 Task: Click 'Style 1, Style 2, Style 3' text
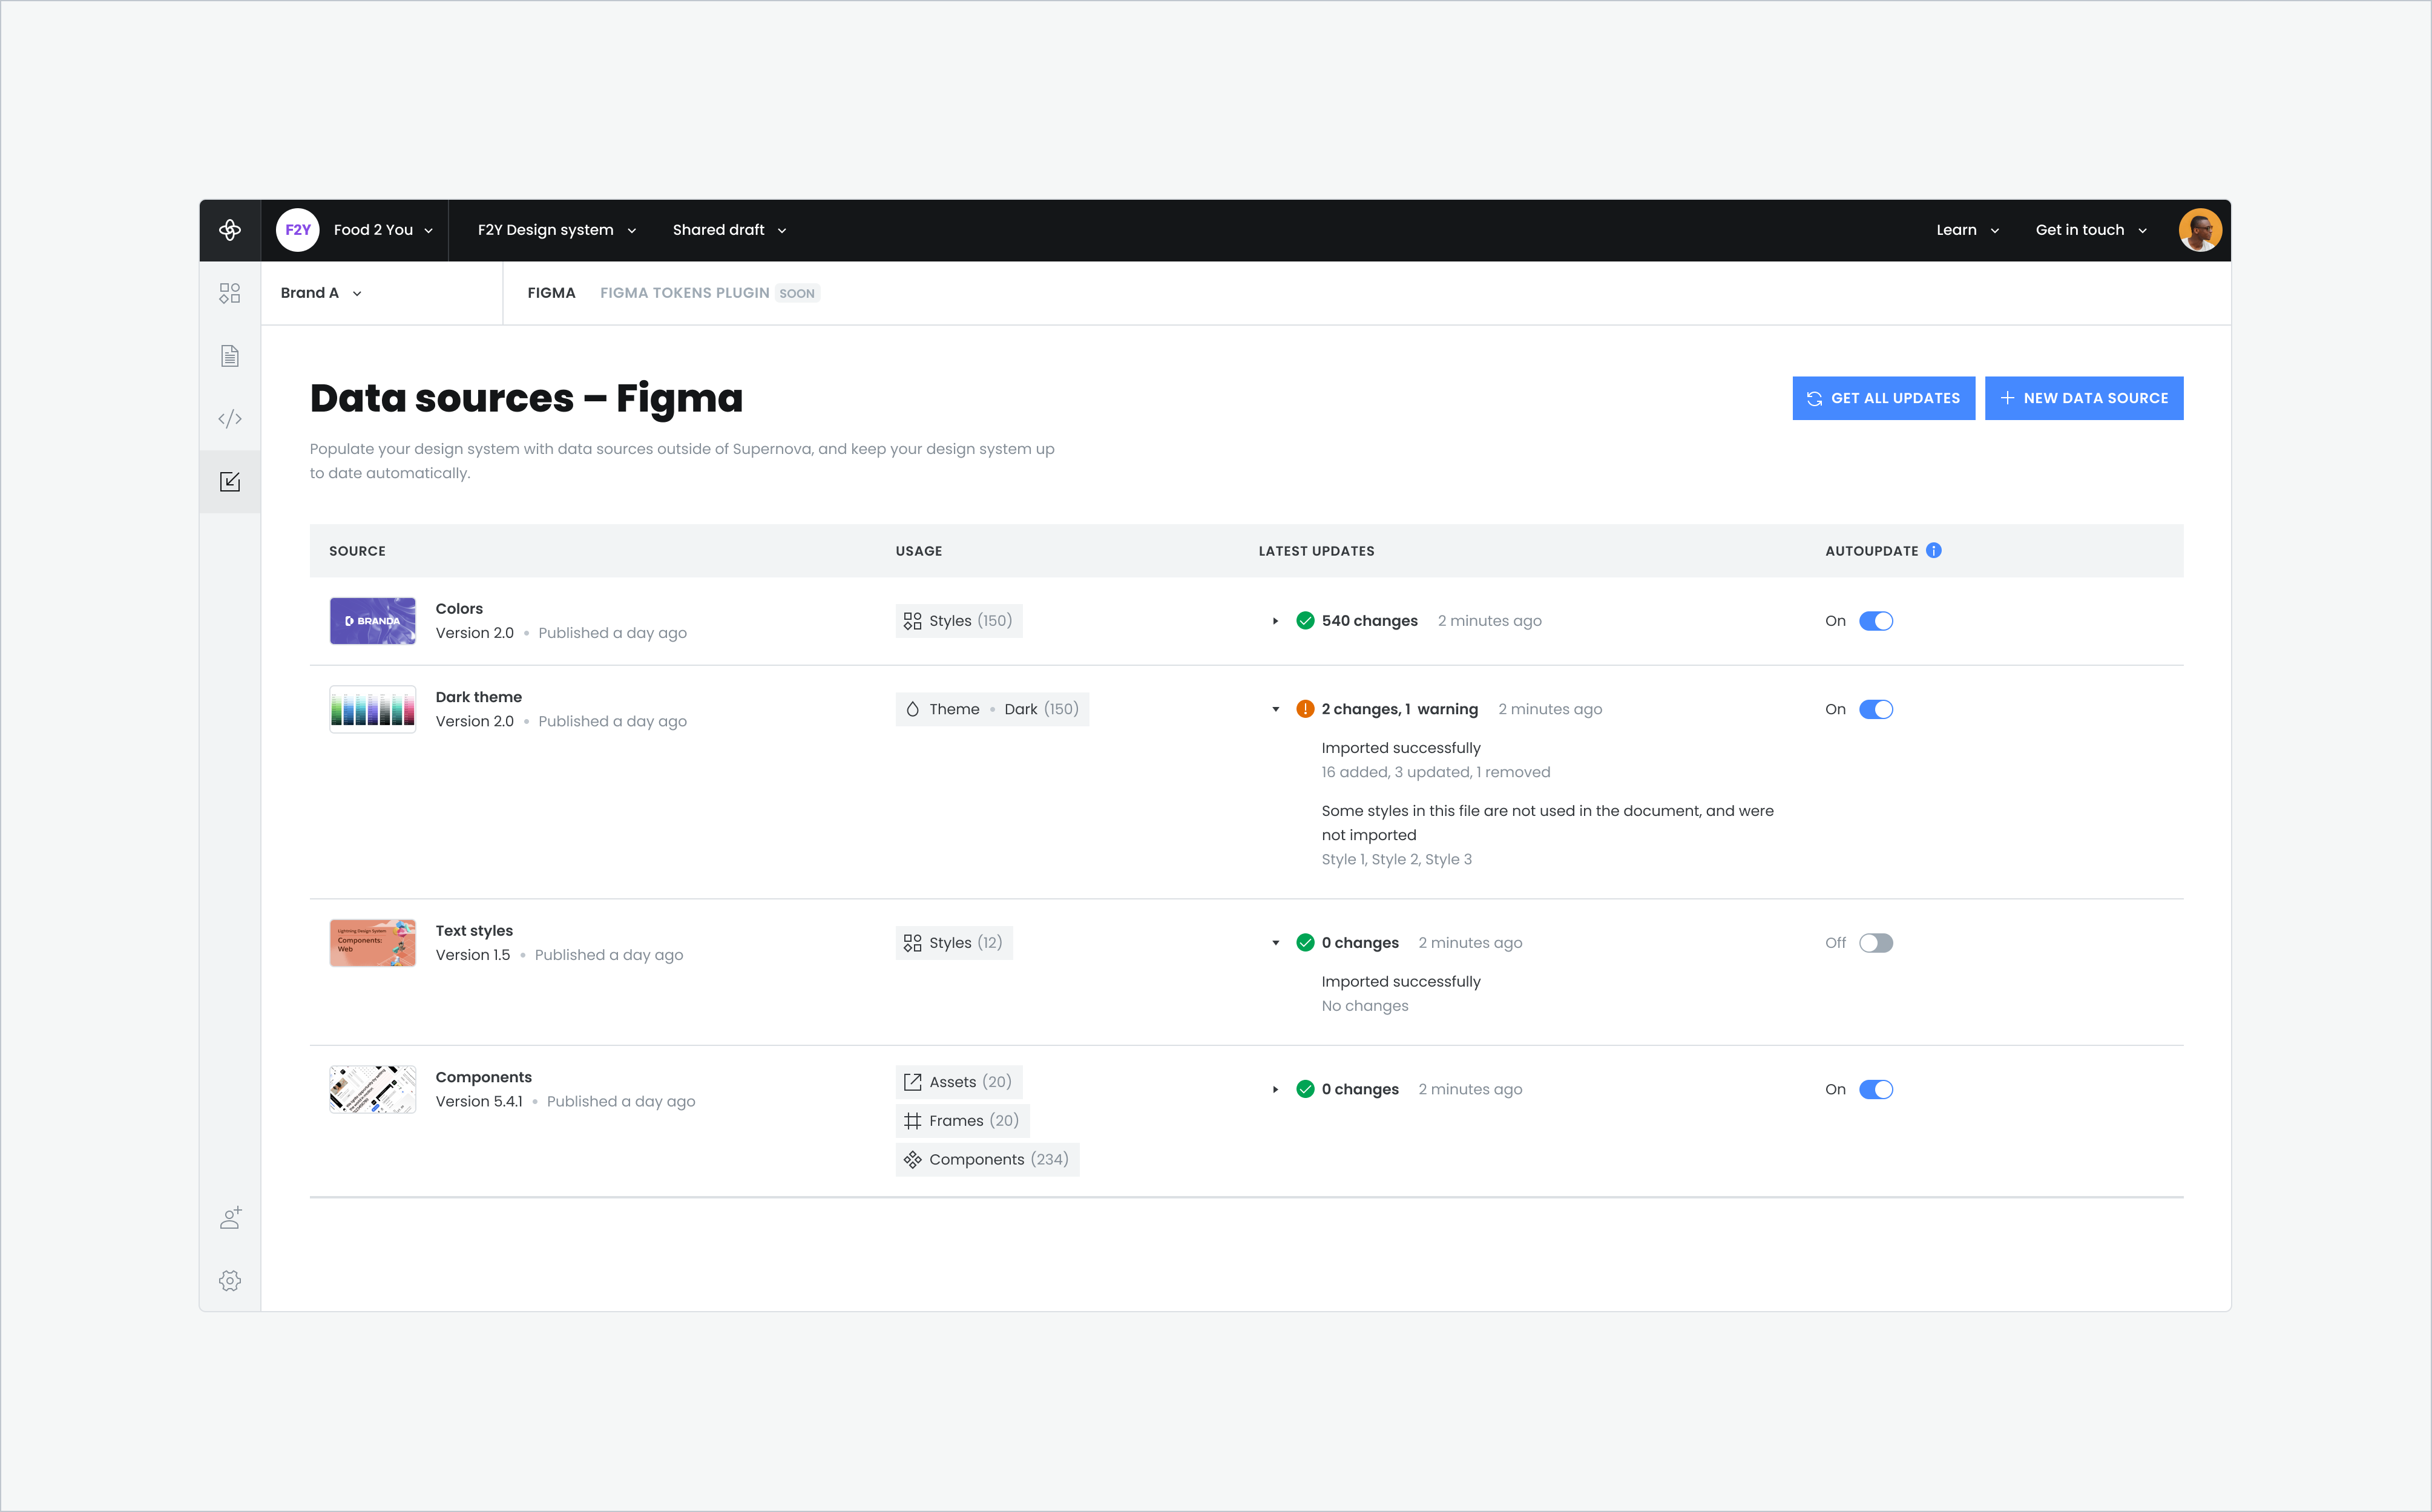click(x=1396, y=859)
